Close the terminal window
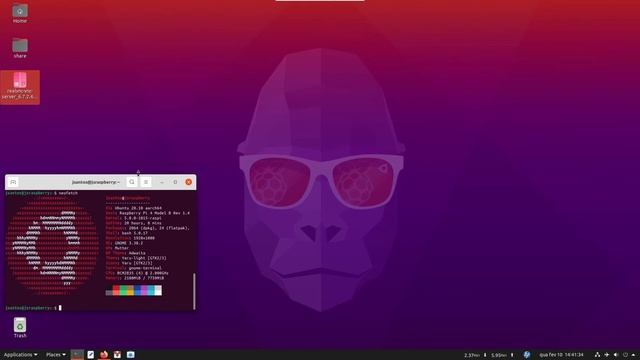The image size is (640, 360). (189, 182)
